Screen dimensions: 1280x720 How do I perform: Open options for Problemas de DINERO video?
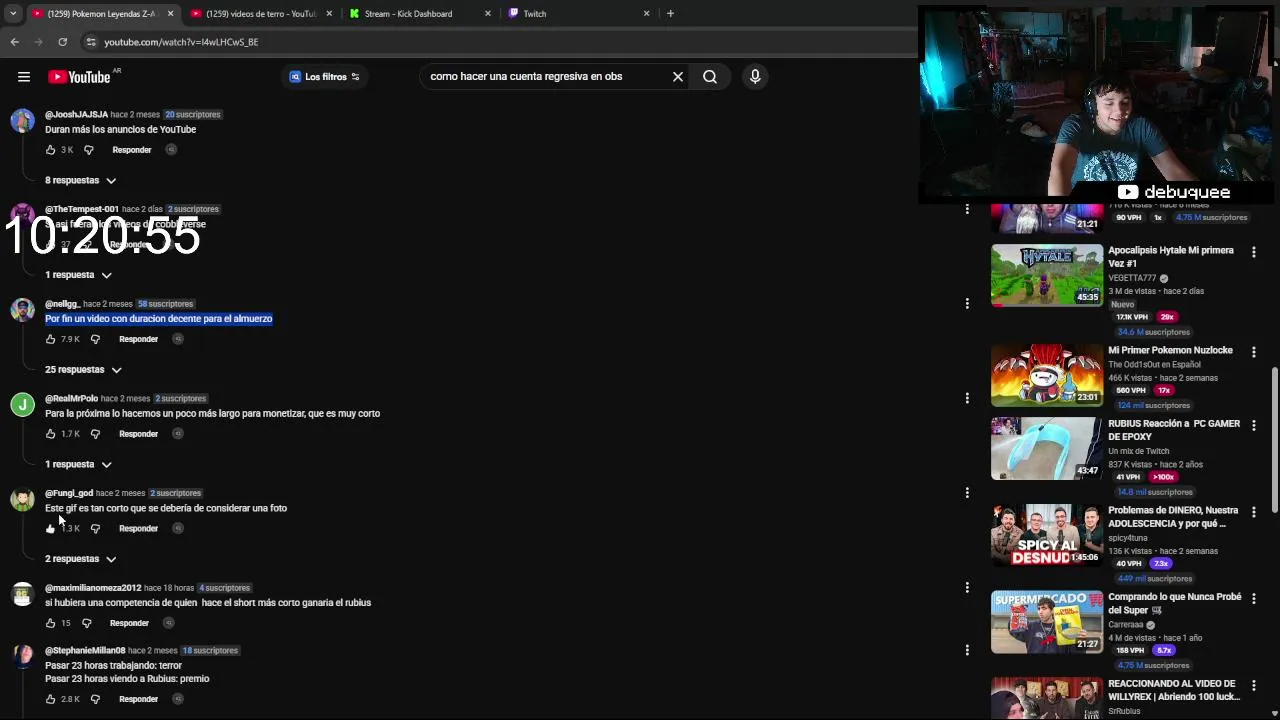(1253, 512)
